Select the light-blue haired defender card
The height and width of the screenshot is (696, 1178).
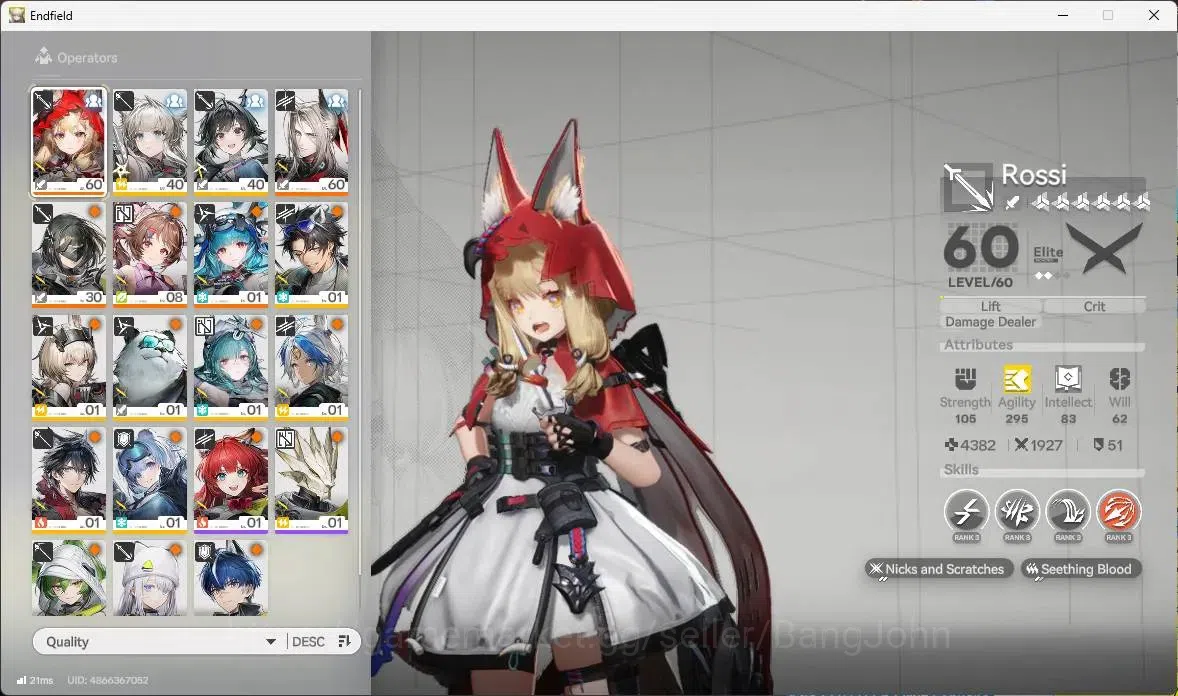pyautogui.click(x=150, y=480)
